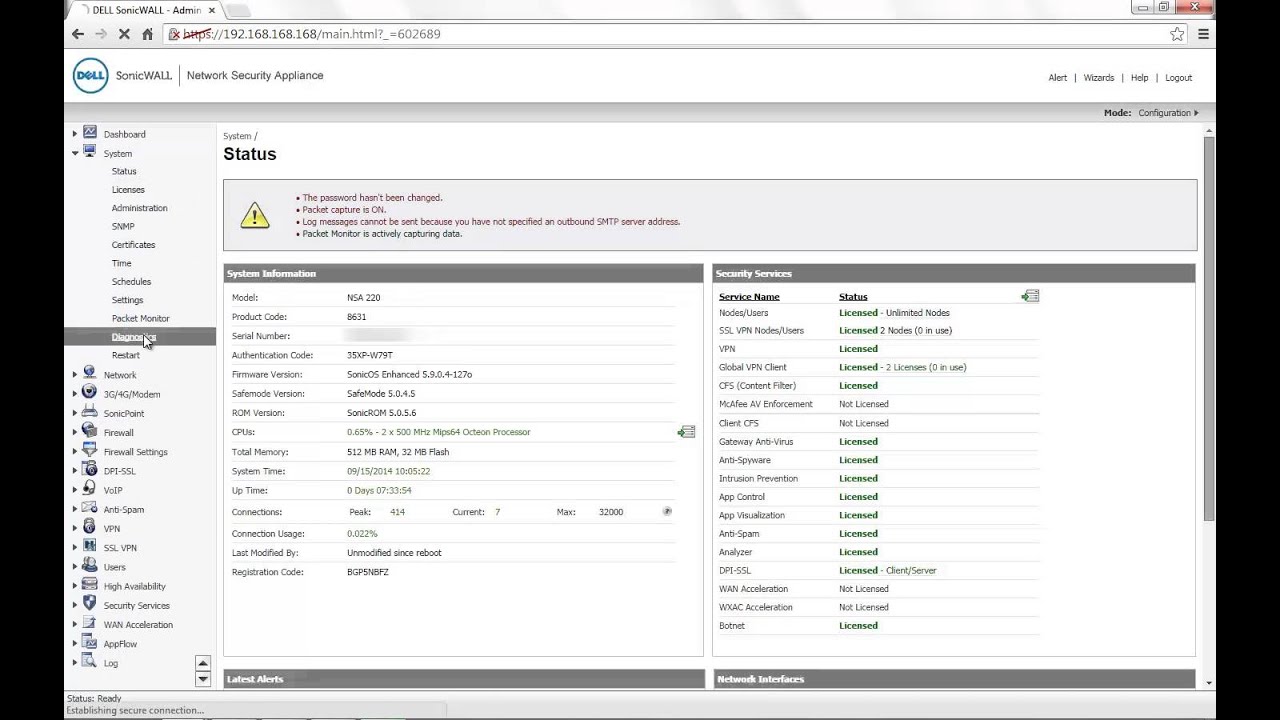Select Diagnostics in the System menu
Image resolution: width=1280 pixels, height=720 pixels.
(x=134, y=337)
